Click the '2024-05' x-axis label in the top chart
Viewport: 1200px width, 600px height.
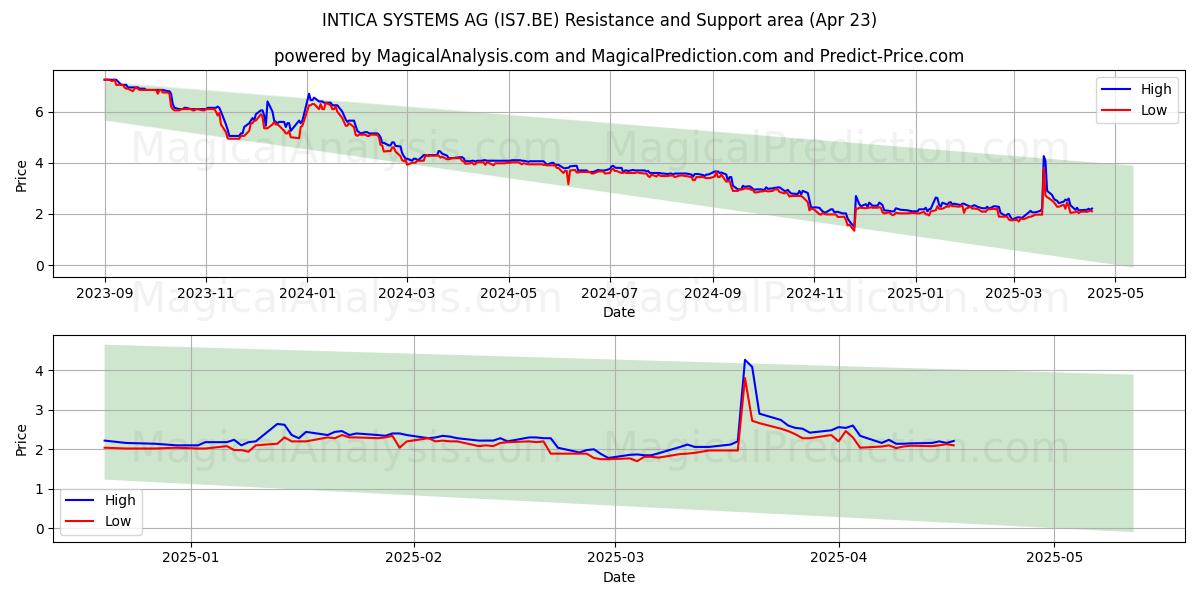[x=508, y=293]
